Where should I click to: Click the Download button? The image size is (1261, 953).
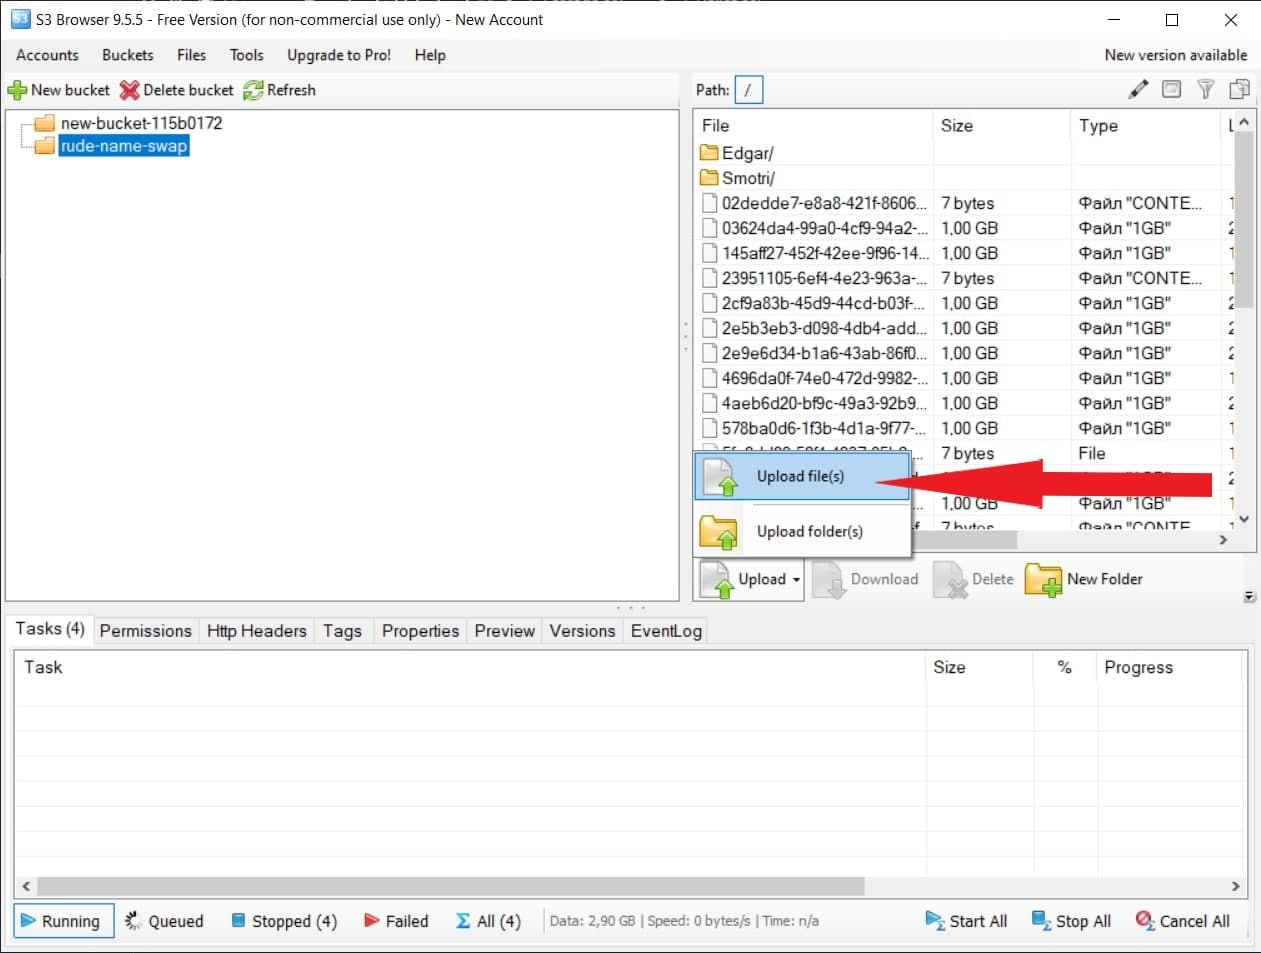866,579
